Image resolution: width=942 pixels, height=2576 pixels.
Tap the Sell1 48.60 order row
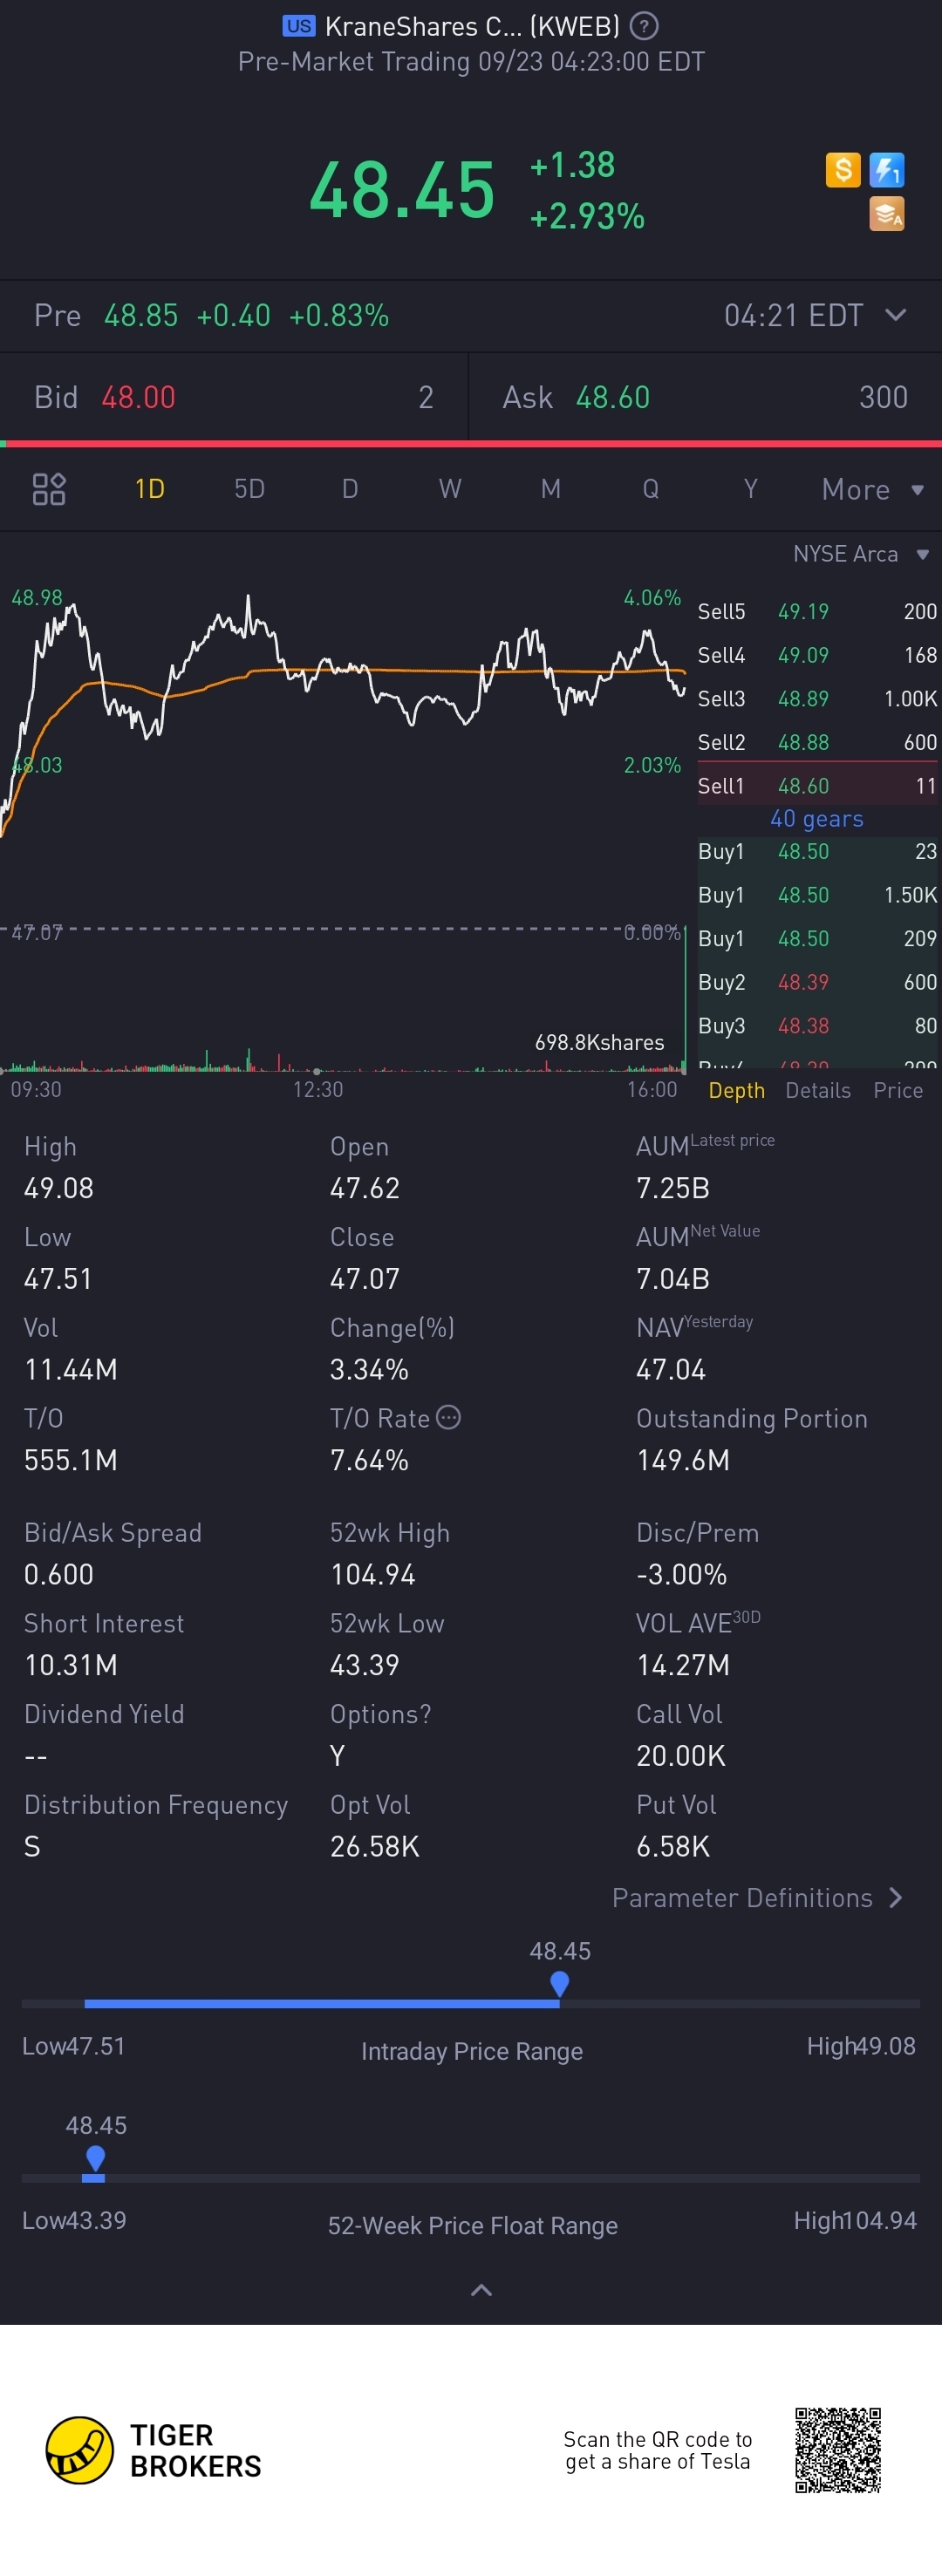coord(817,785)
